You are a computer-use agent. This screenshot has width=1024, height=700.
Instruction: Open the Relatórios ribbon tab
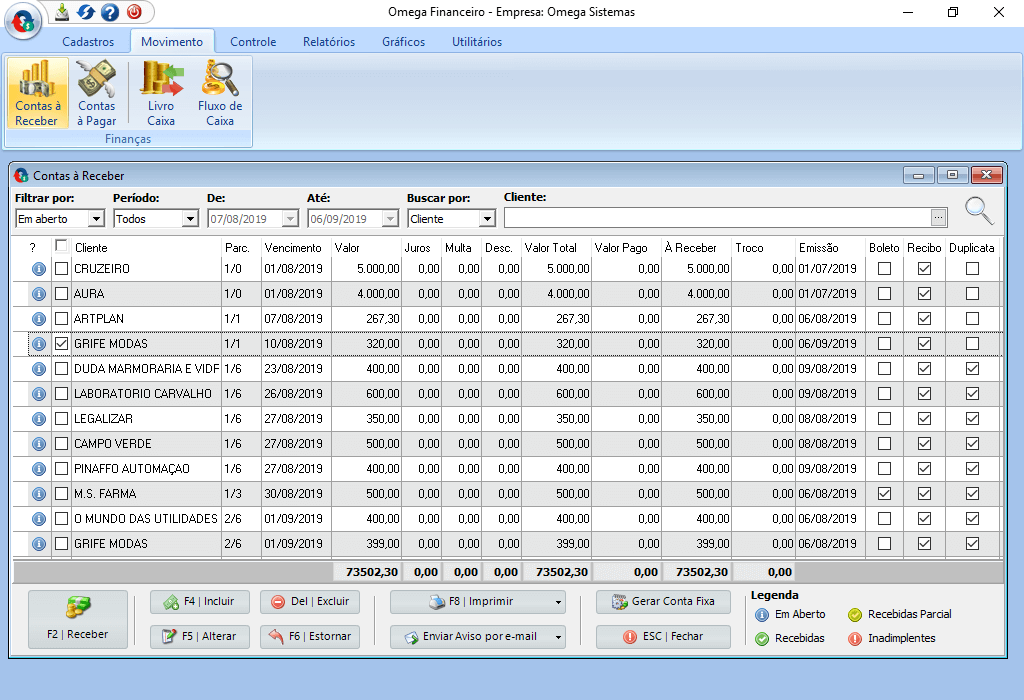click(x=328, y=42)
